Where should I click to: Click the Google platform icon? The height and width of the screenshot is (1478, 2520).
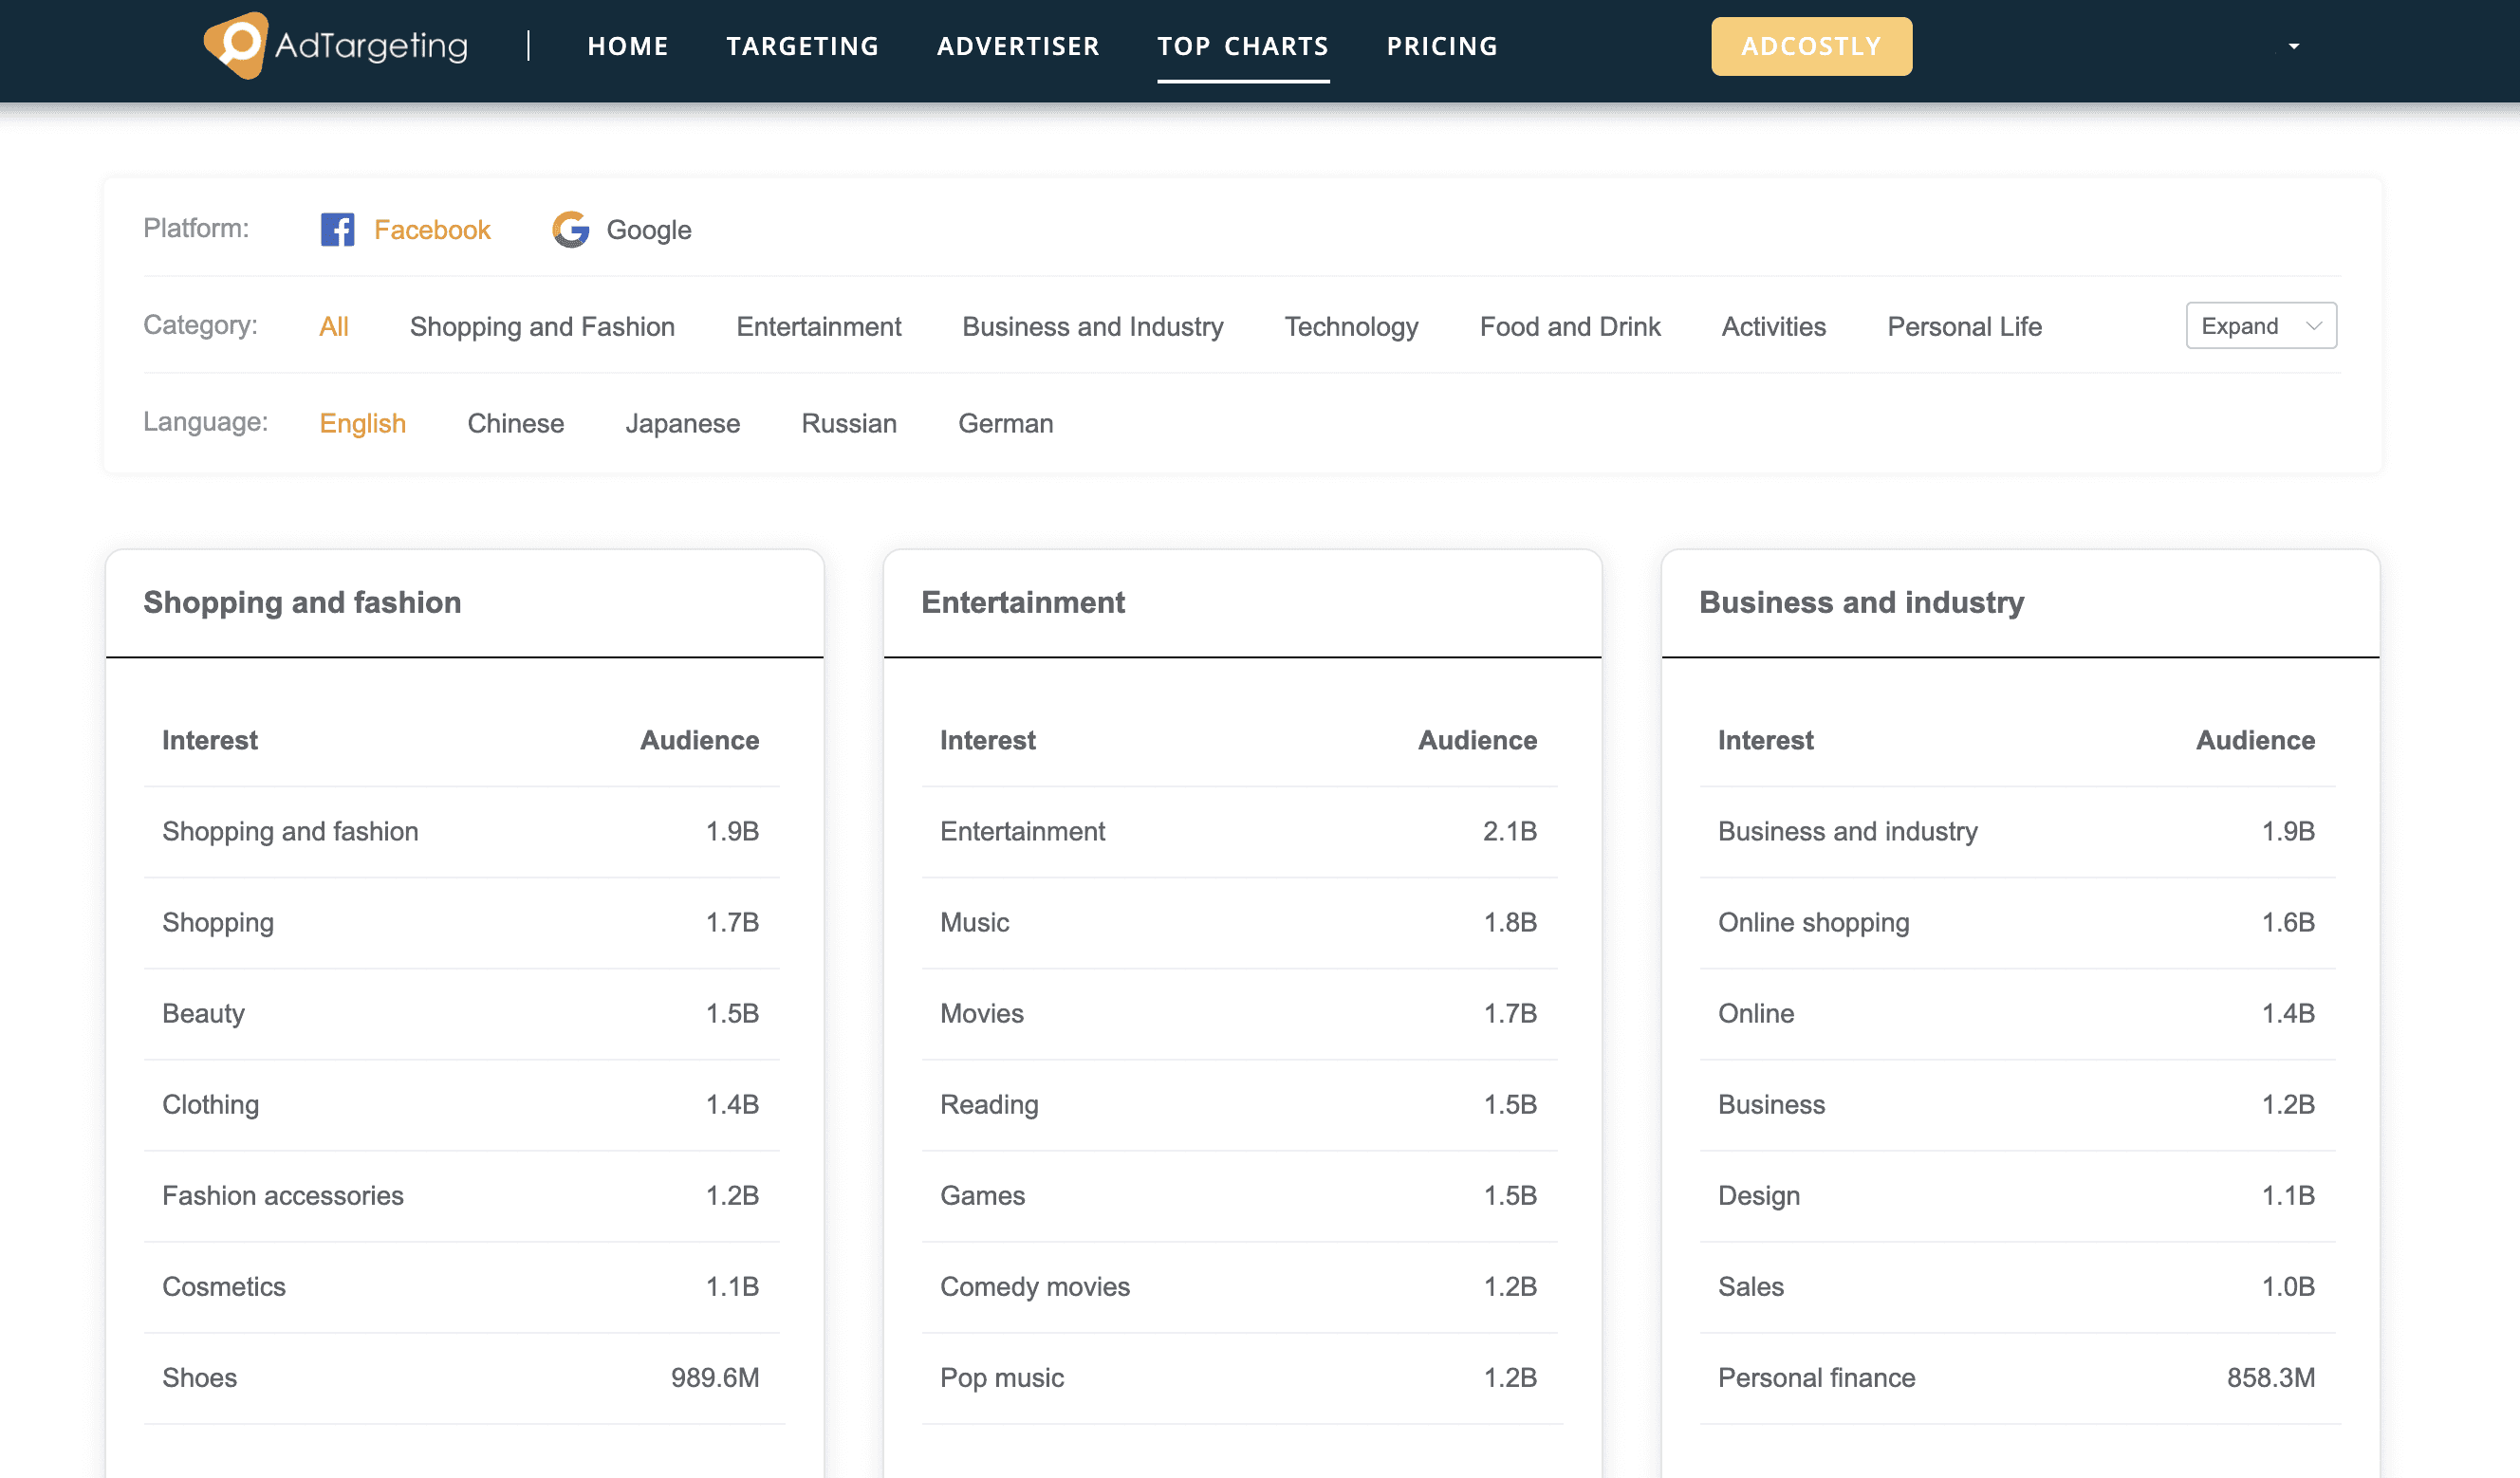tap(570, 229)
